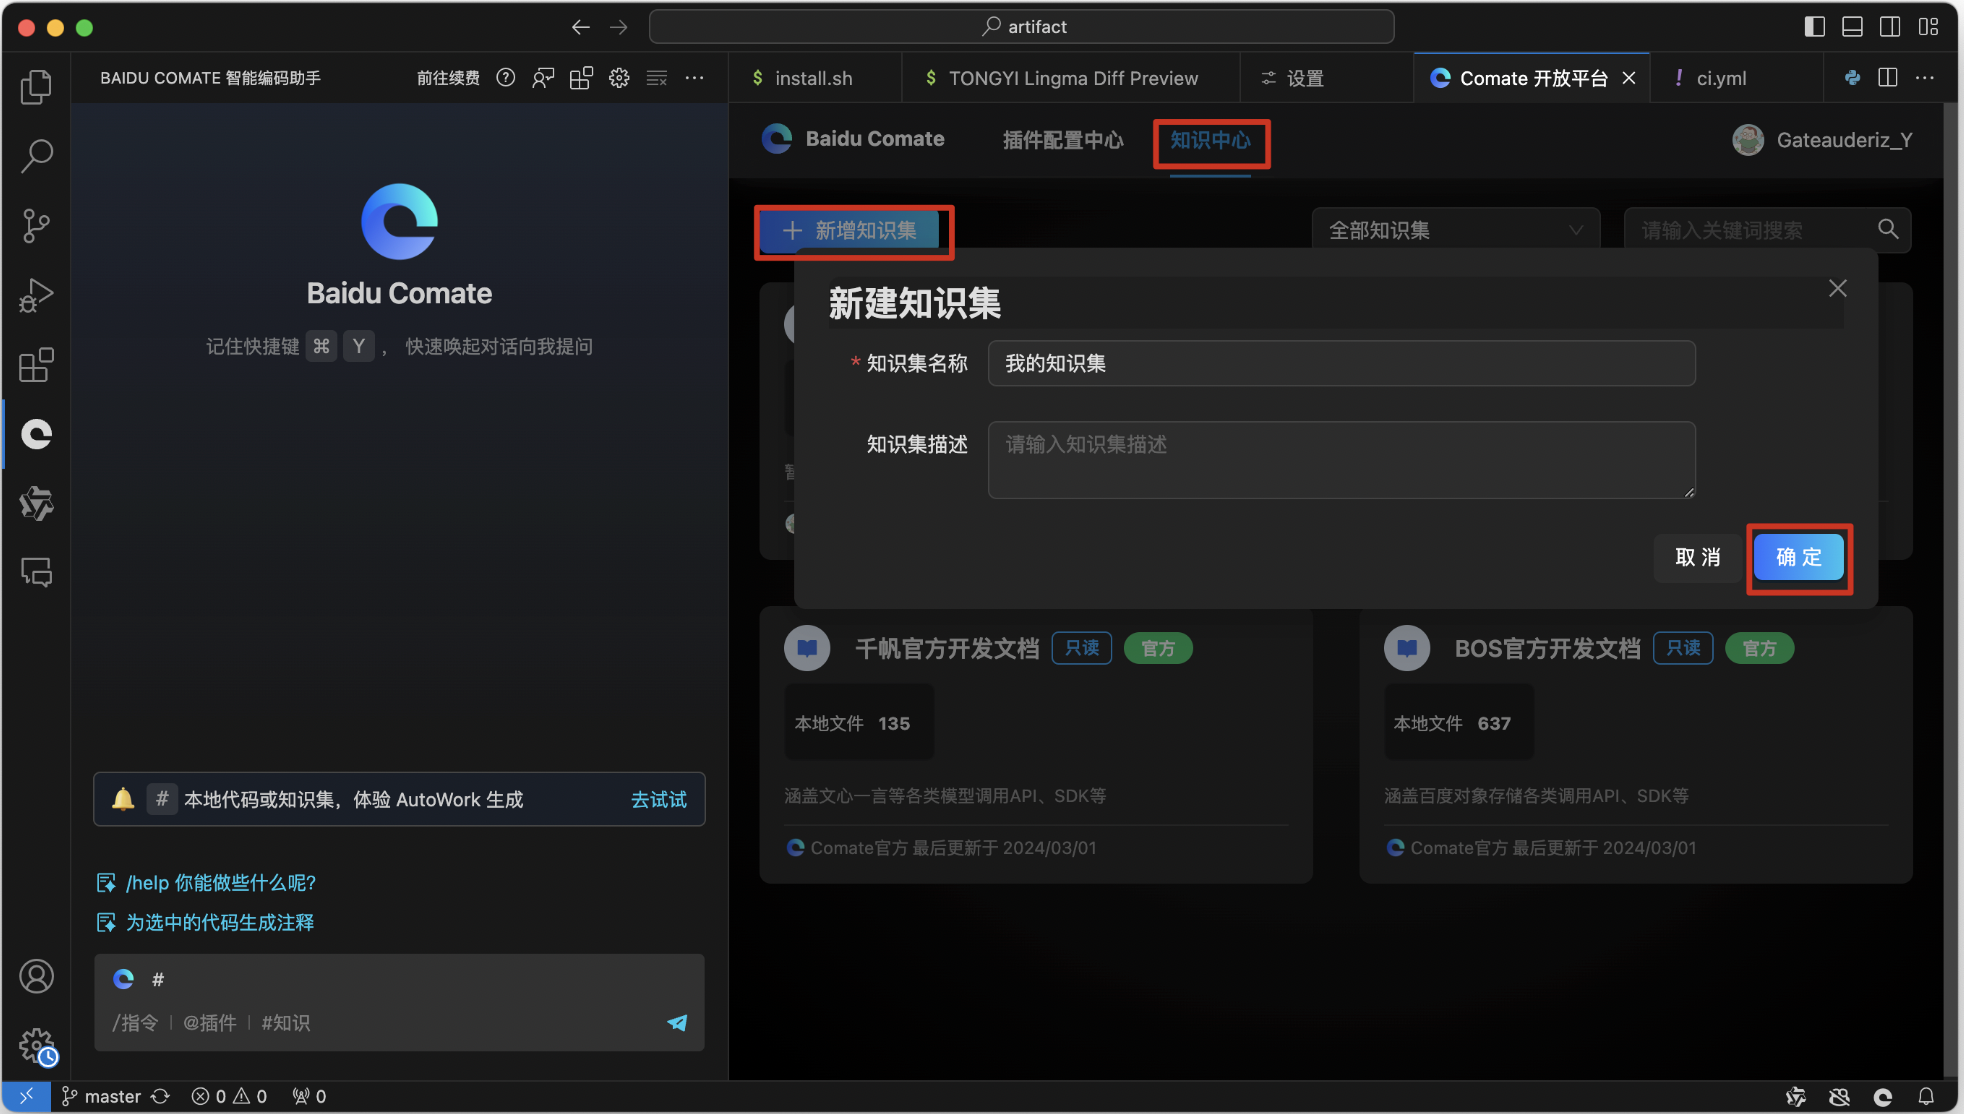Click master branch in status bar
The image size is (1964, 1114).
coord(101,1097)
